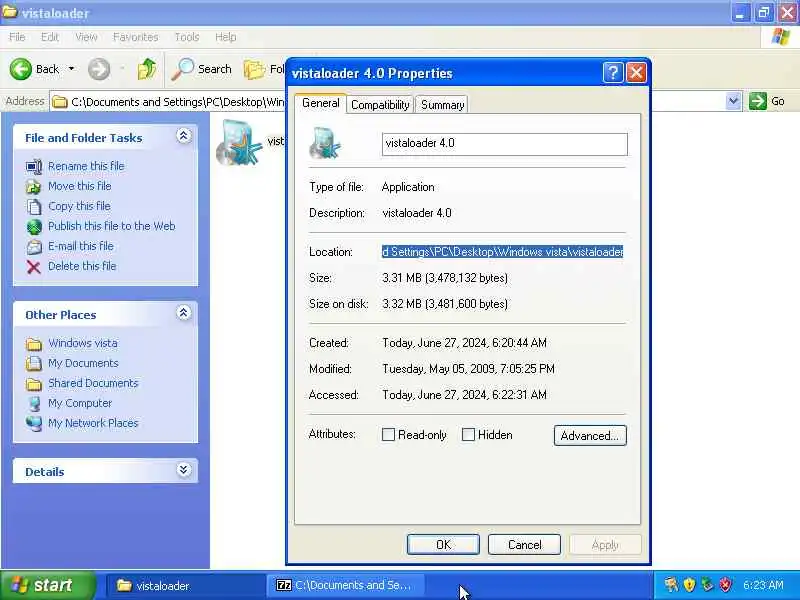Click the Copy this file icon
The image size is (800, 600).
[34, 207]
